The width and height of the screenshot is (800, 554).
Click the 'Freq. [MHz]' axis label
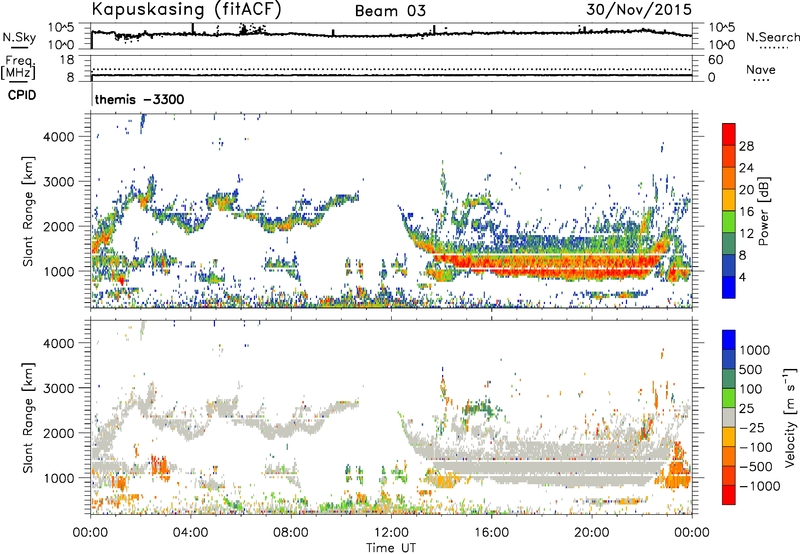coord(18,67)
